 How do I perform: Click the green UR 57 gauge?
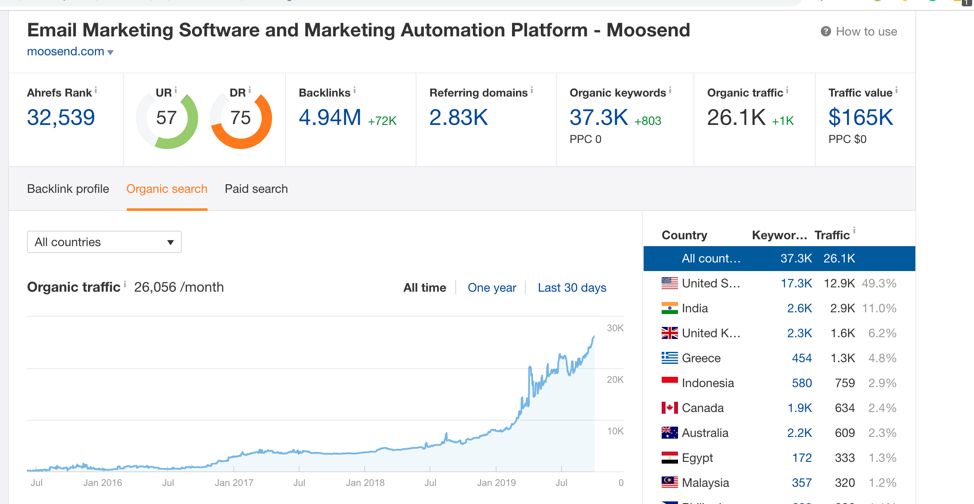166,117
